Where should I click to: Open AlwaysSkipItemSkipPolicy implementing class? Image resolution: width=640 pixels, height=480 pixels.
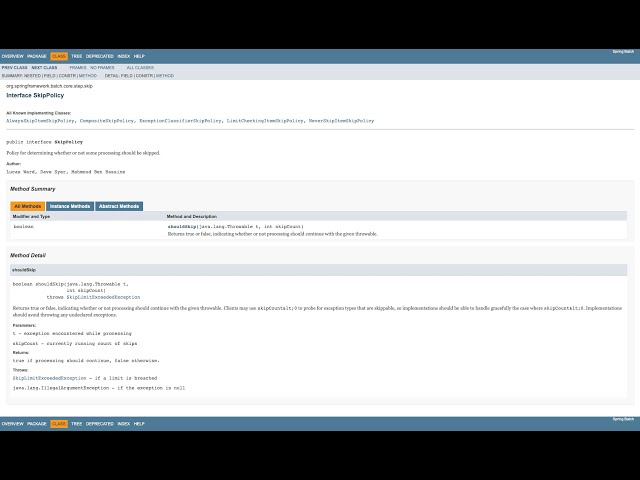pos(40,121)
